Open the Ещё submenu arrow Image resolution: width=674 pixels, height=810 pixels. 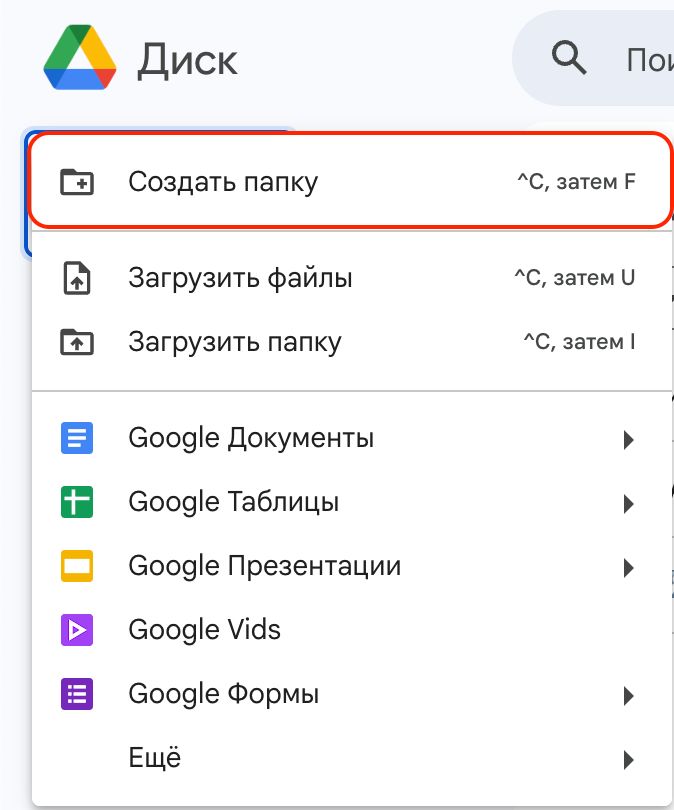(628, 759)
